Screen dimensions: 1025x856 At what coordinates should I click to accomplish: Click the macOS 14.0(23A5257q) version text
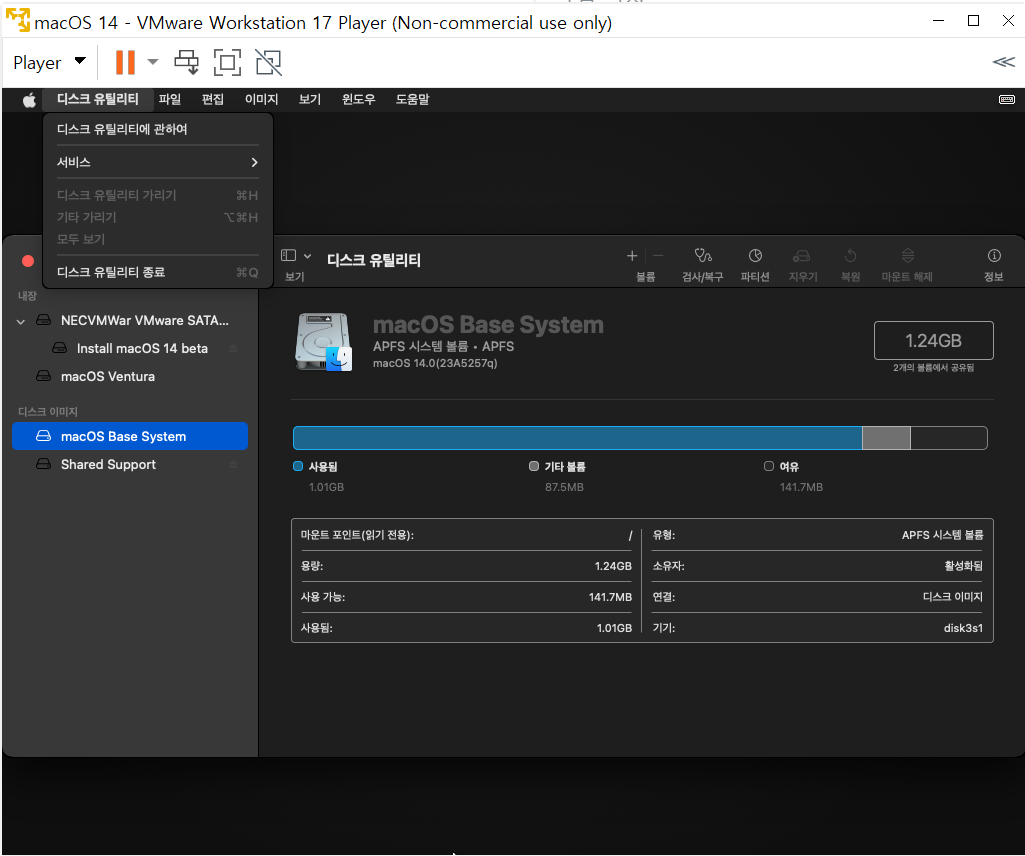click(435, 363)
